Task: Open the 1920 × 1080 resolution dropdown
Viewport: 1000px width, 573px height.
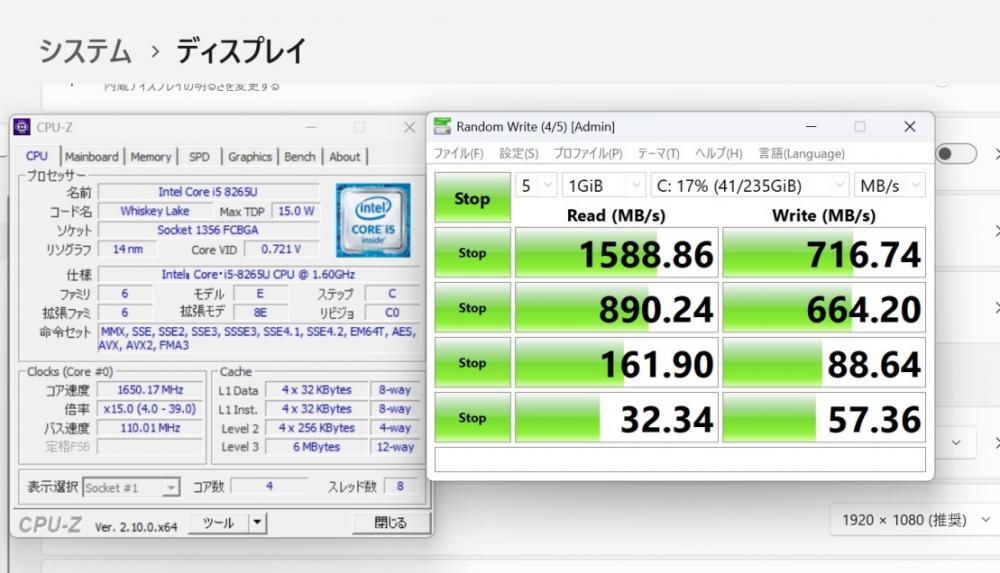Action: pos(915,520)
